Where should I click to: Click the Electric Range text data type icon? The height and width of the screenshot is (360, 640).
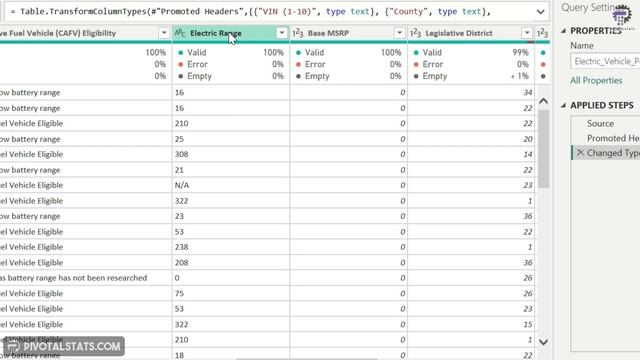point(180,33)
